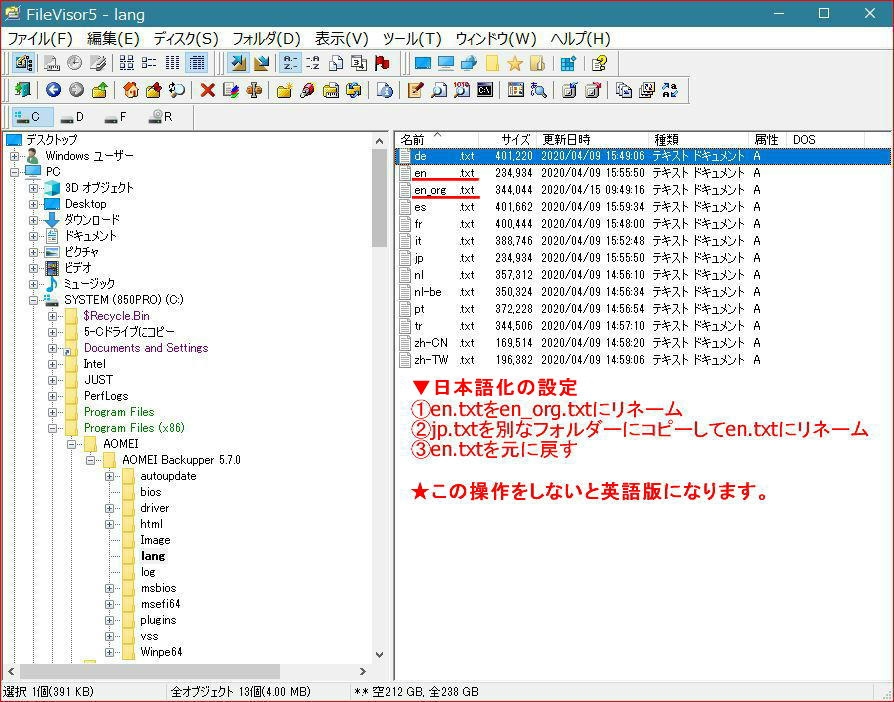
Task: Open the フォルダ(D) menu
Action: coord(266,38)
